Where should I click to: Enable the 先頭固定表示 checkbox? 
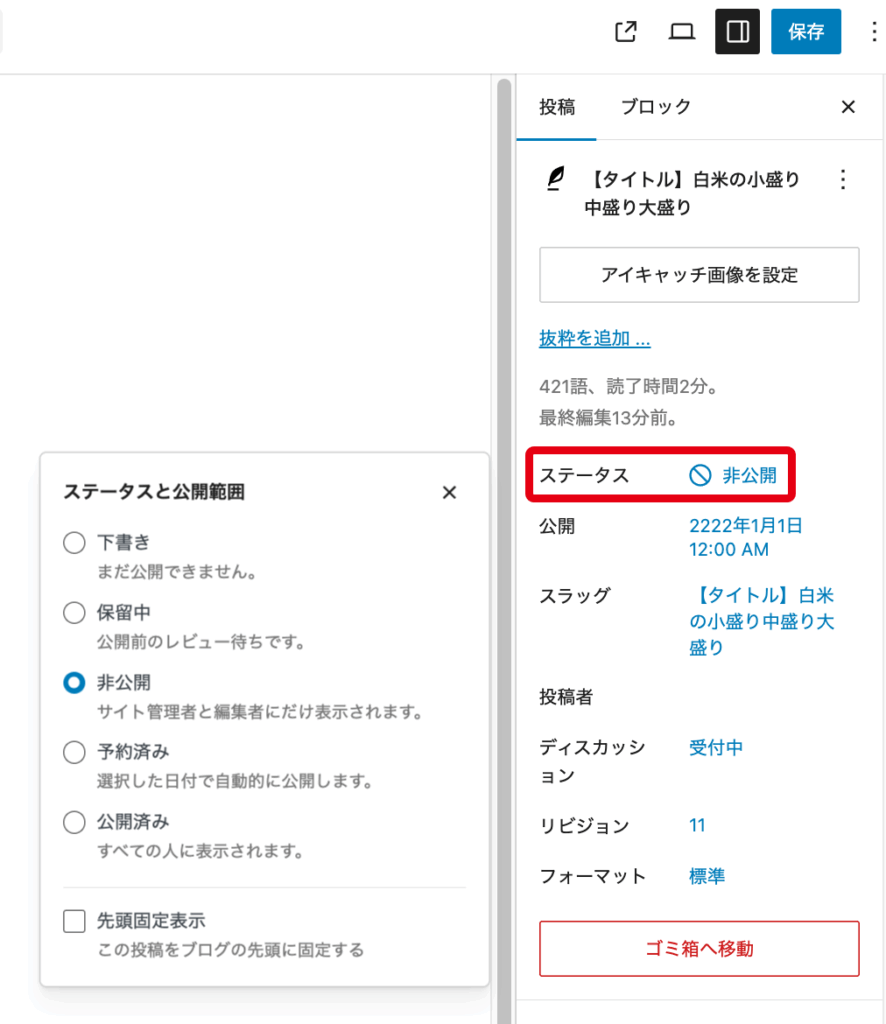point(74,921)
